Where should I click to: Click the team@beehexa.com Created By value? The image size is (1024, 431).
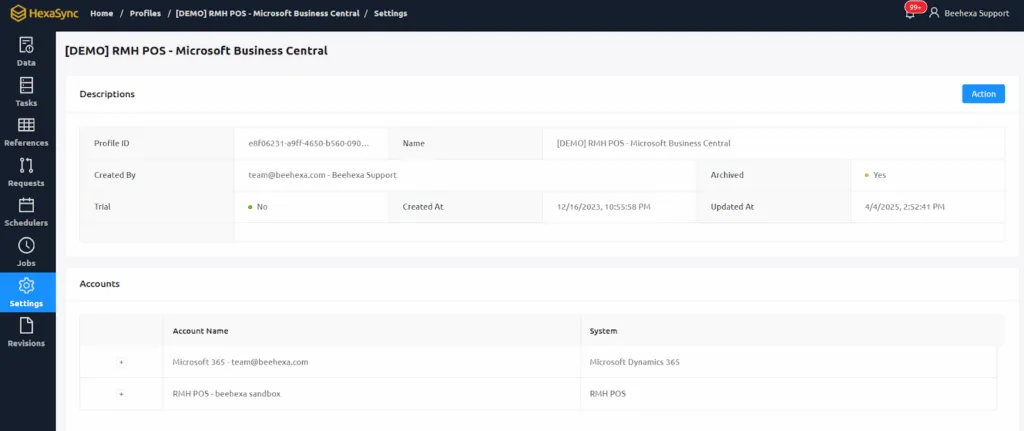click(322, 175)
